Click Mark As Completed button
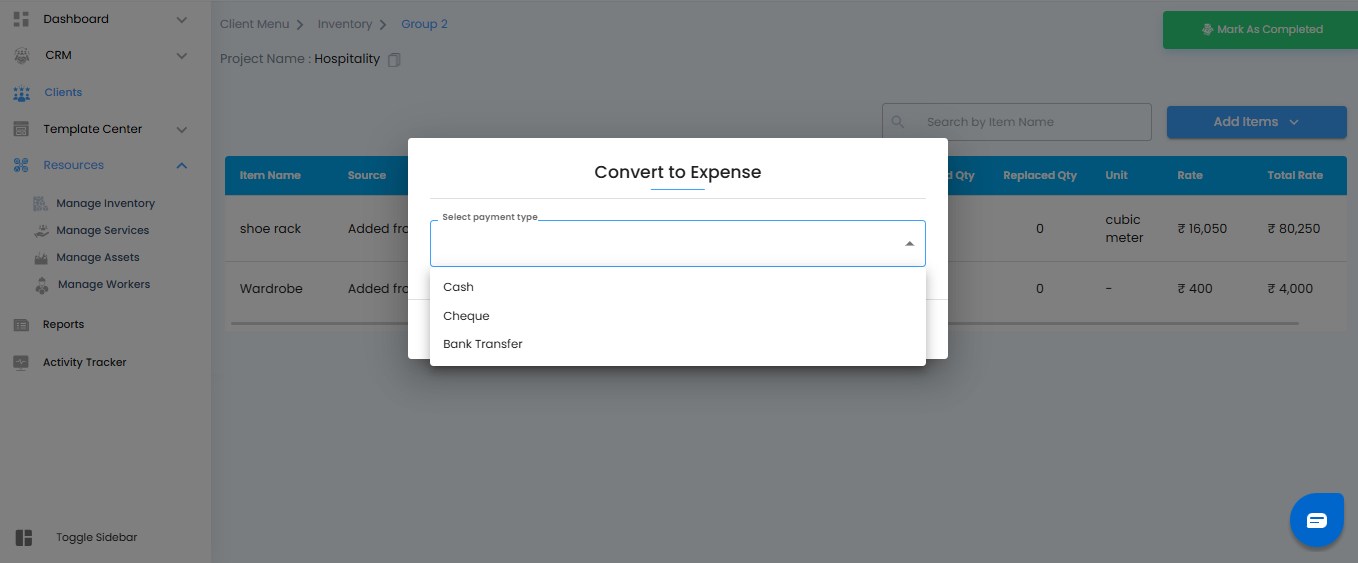The width and height of the screenshot is (1358, 563). coord(1262,30)
